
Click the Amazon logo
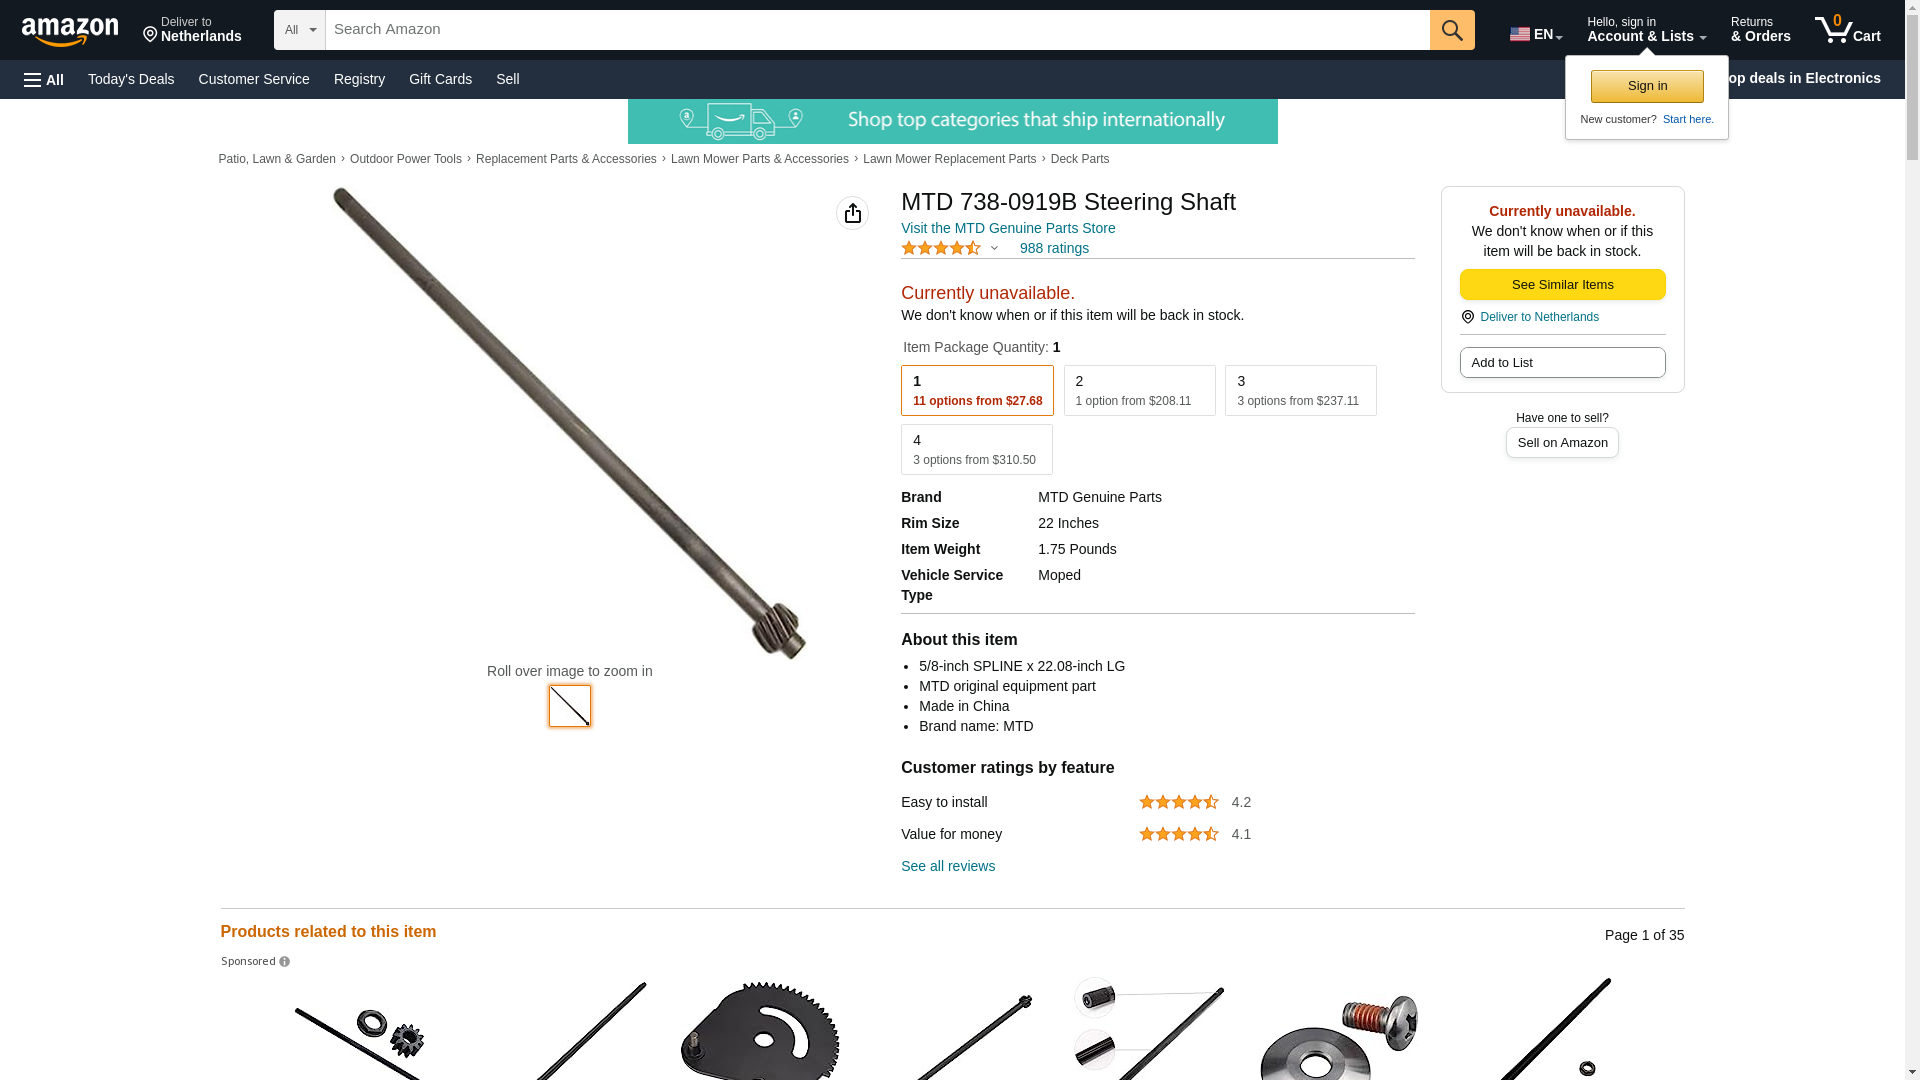pos(70,31)
